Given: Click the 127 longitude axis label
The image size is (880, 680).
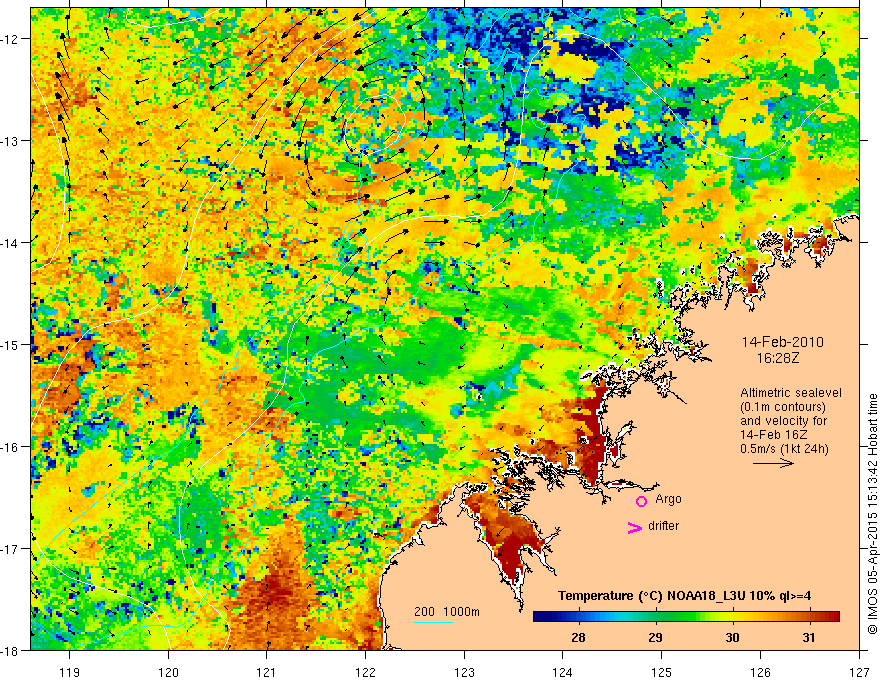Looking at the screenshot, I should click(x=859, y=672).
